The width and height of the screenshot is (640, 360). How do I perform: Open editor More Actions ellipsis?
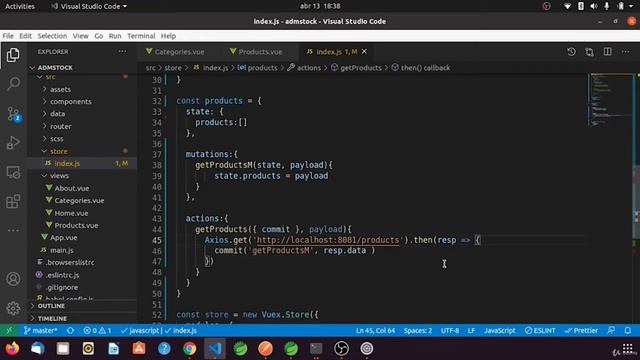tap(625, 51)
